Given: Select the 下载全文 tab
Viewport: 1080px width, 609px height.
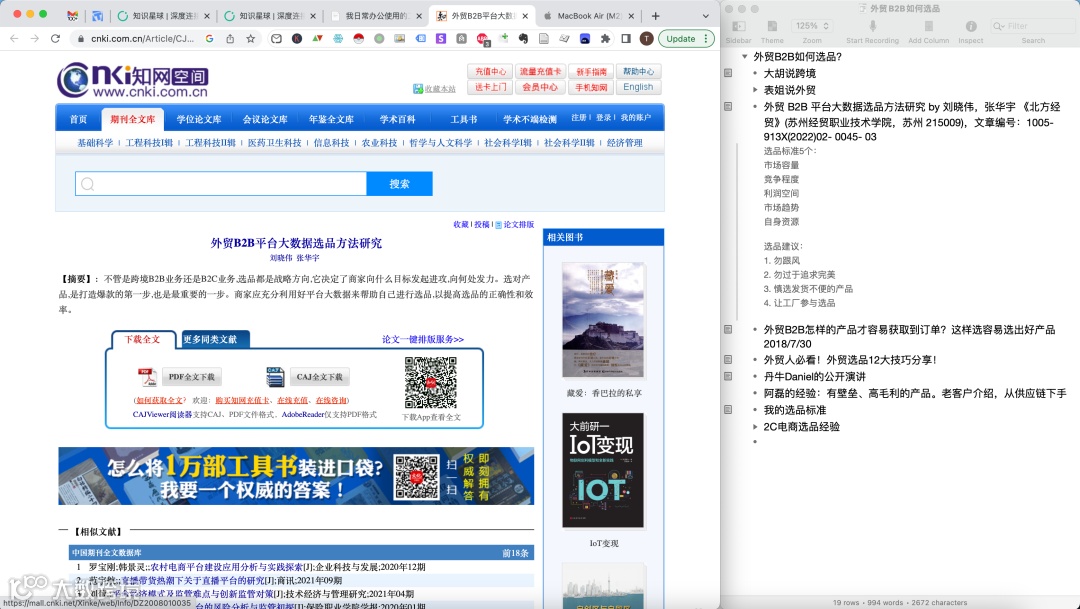Looking at the screenshot, I should [143, 339].
